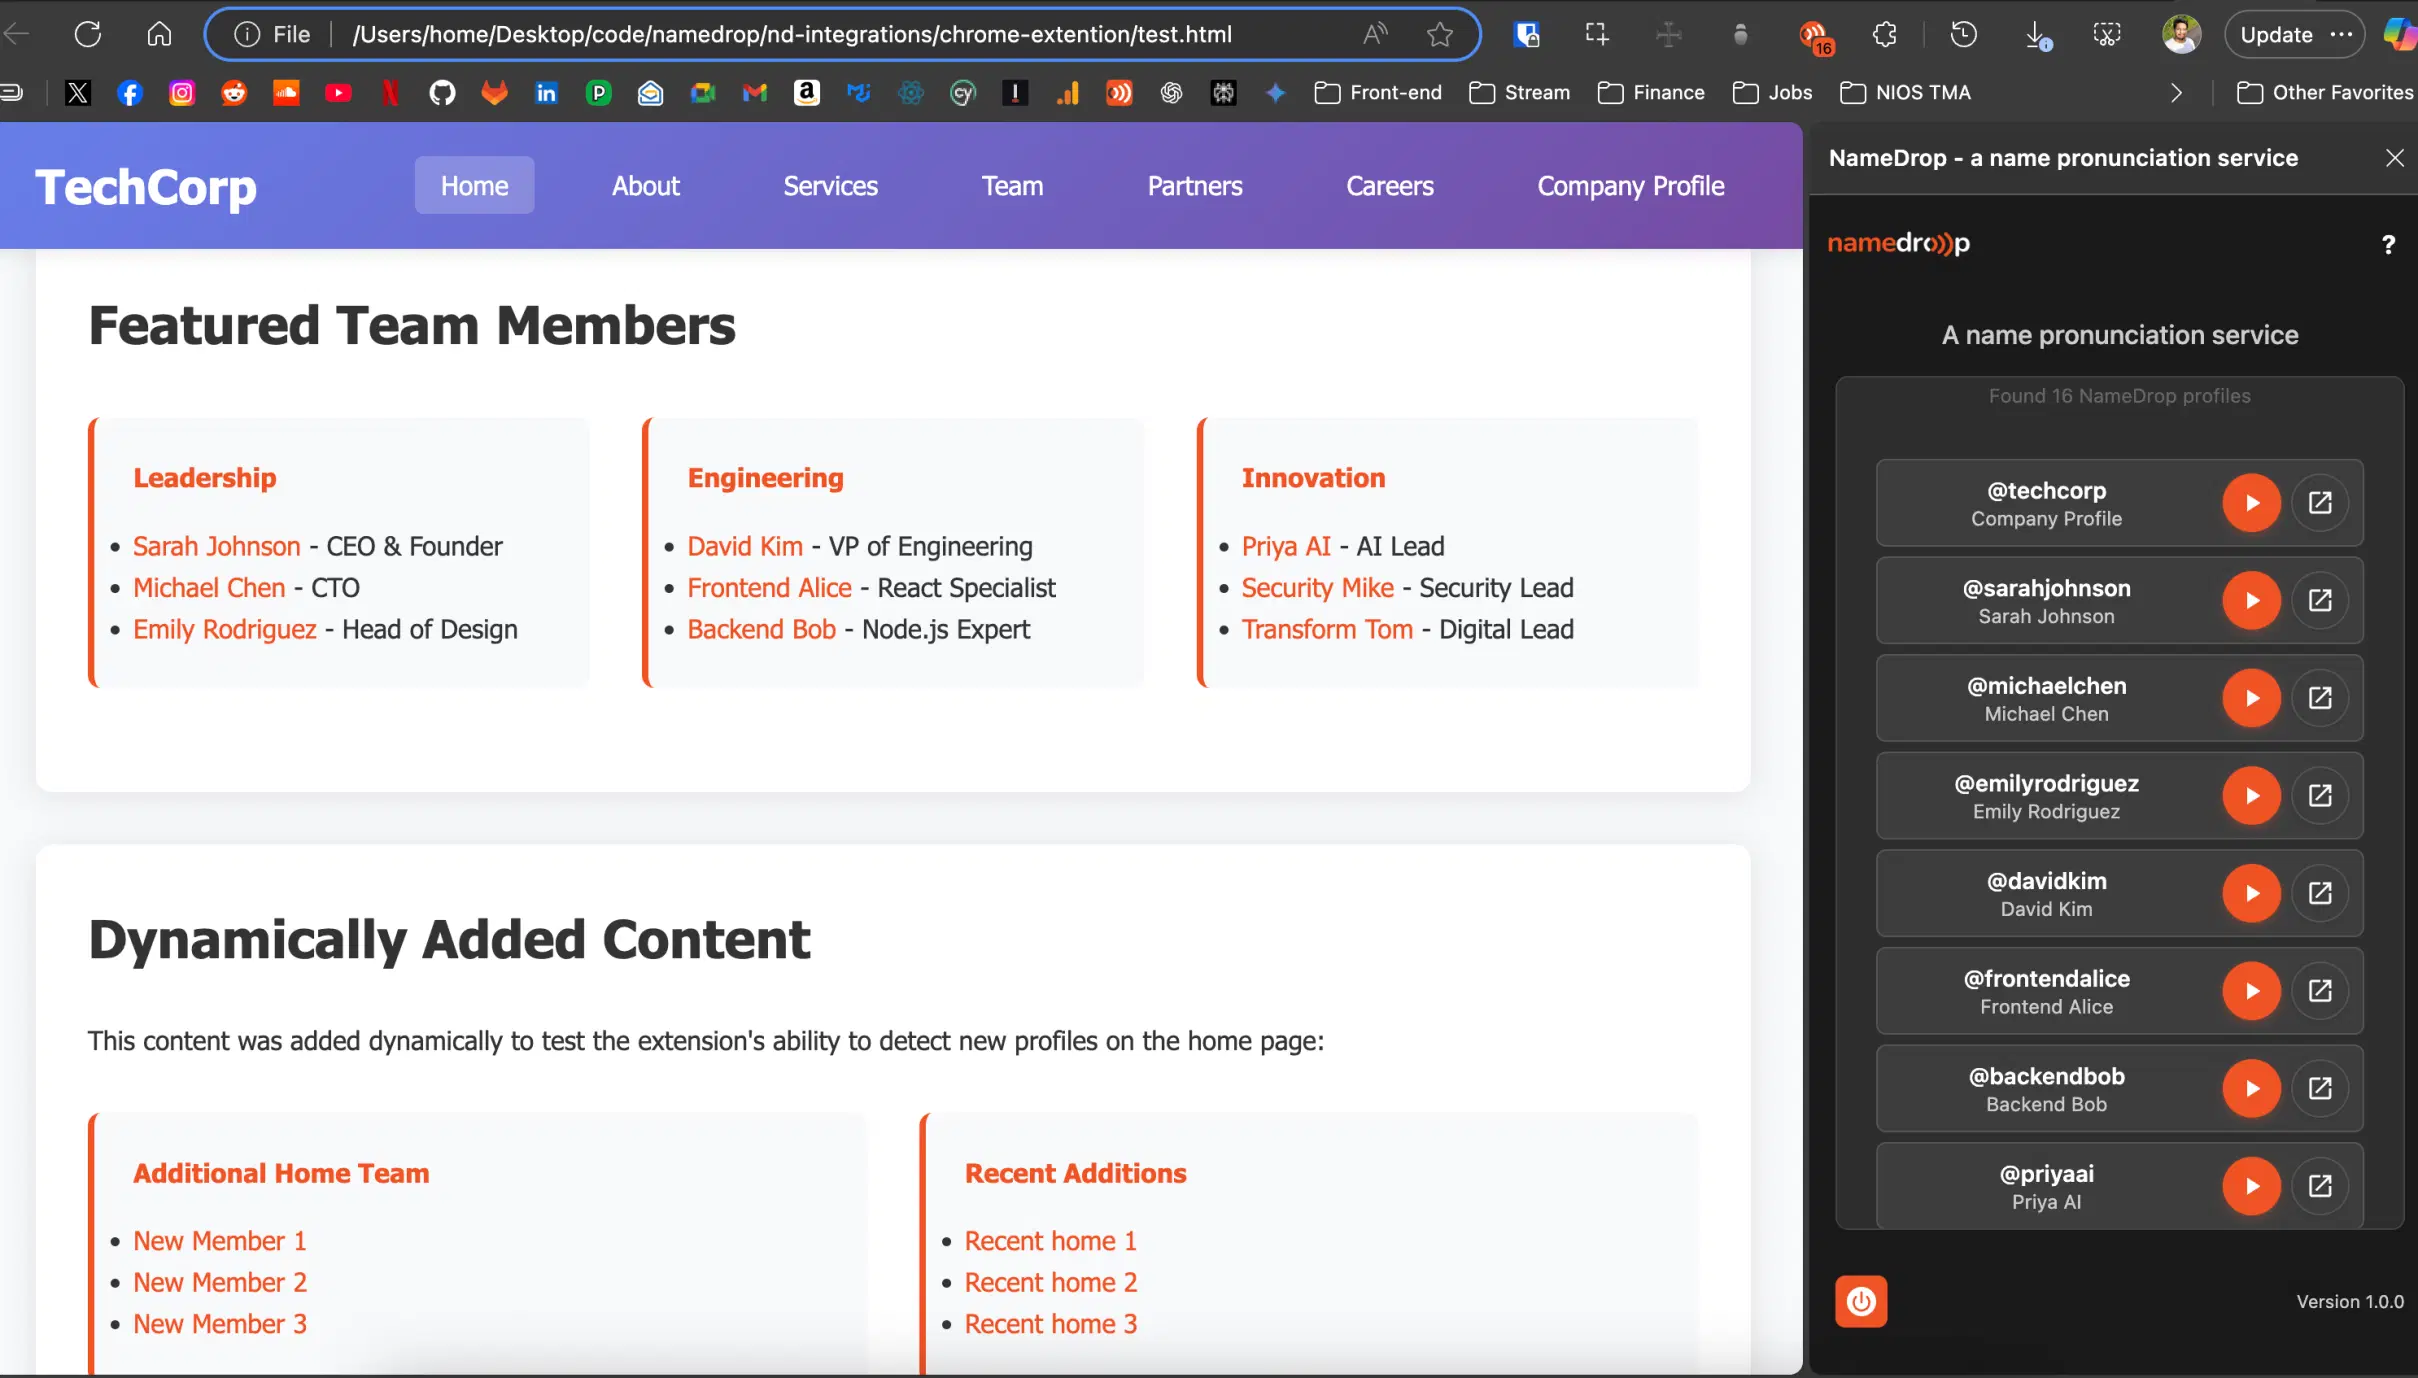
Task: Play the @michaelchen name pronunciation
Action: coord(2251,698)
